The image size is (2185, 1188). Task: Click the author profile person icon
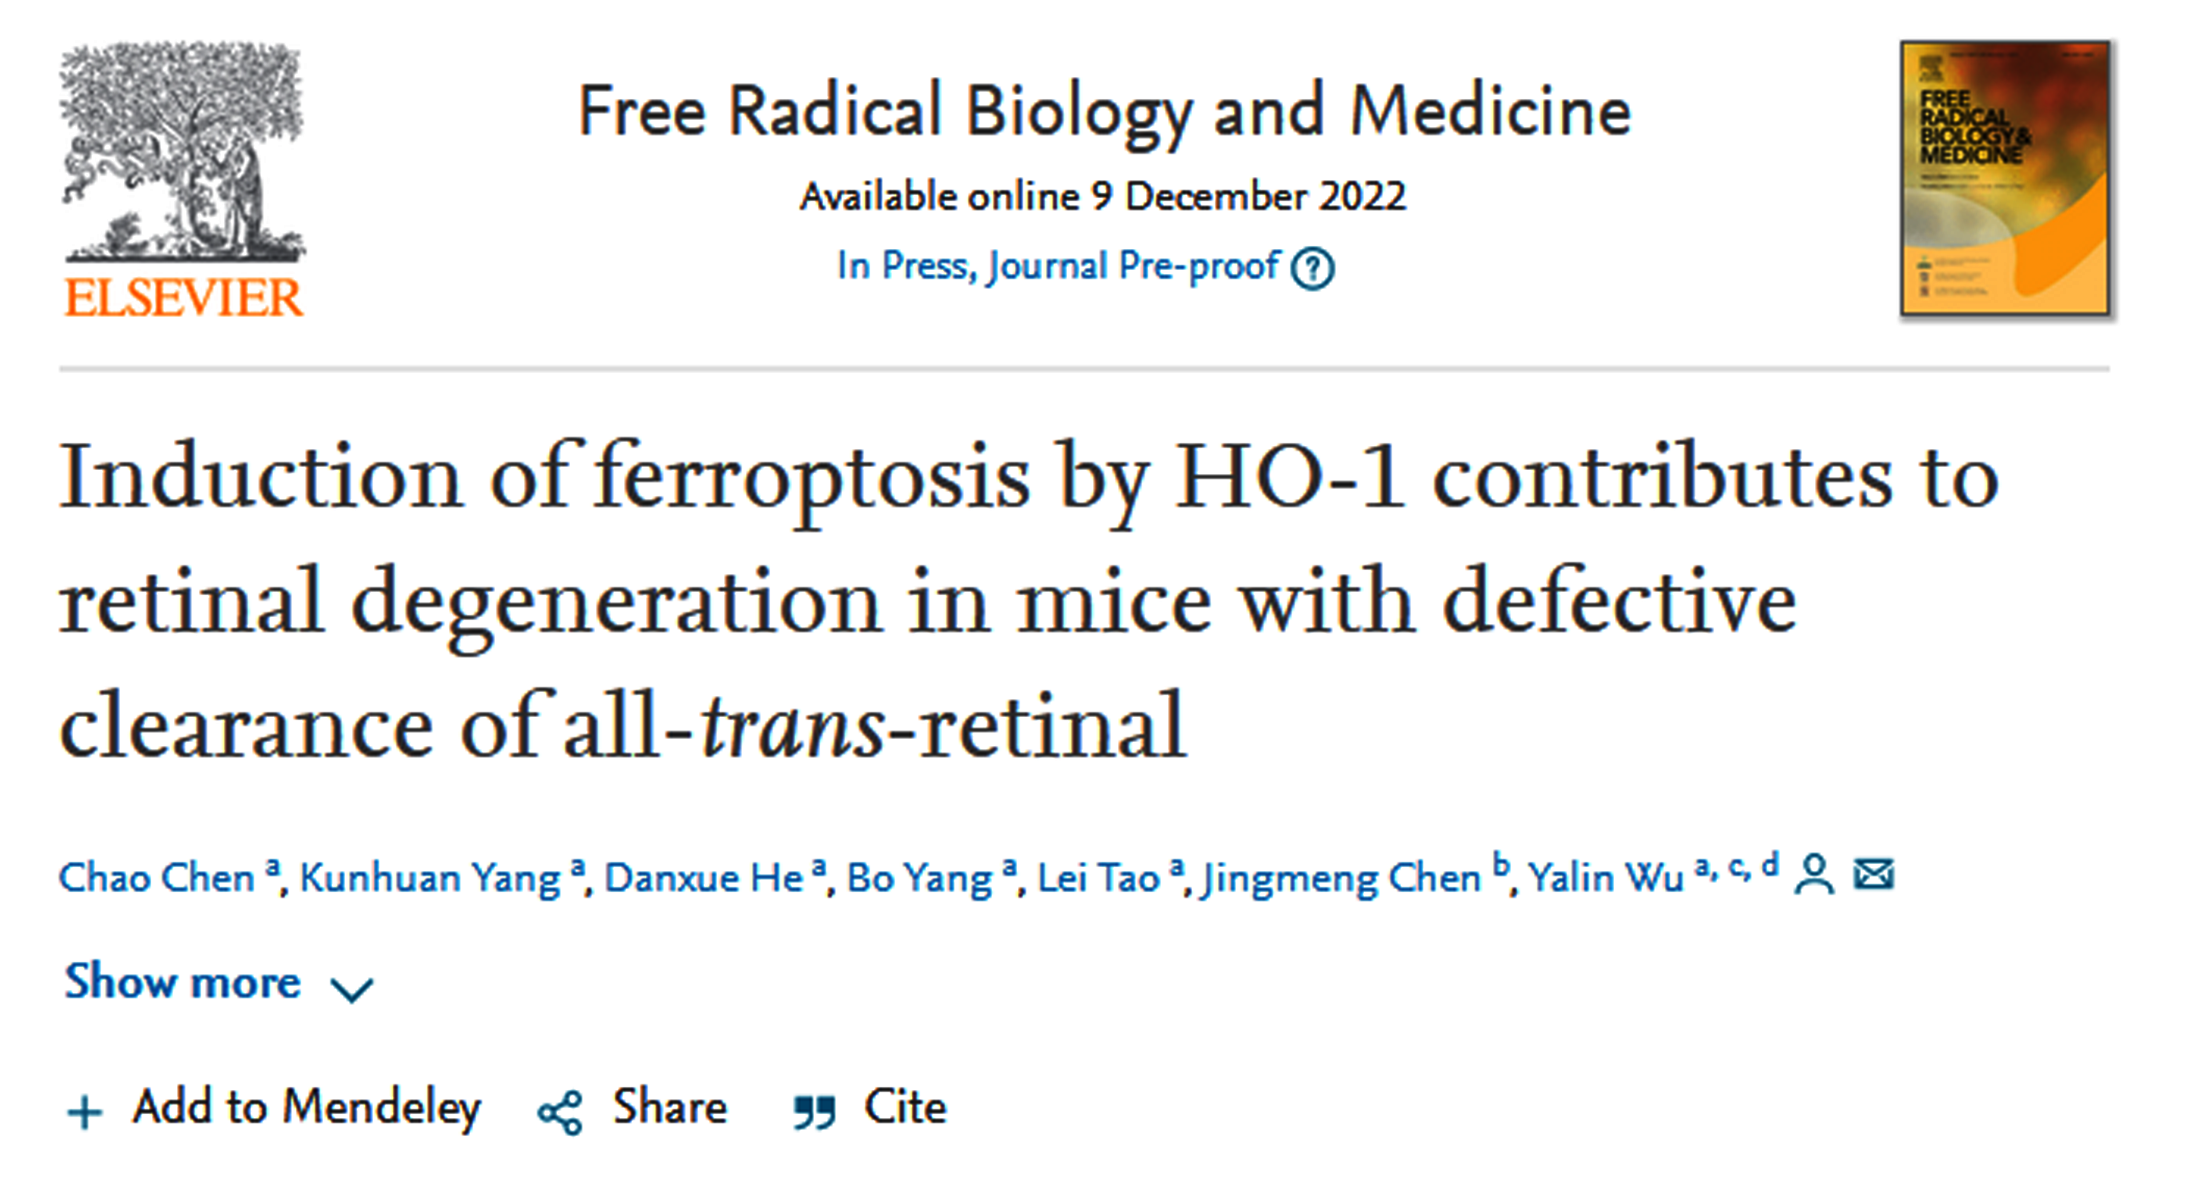(x=1813, y=875)
